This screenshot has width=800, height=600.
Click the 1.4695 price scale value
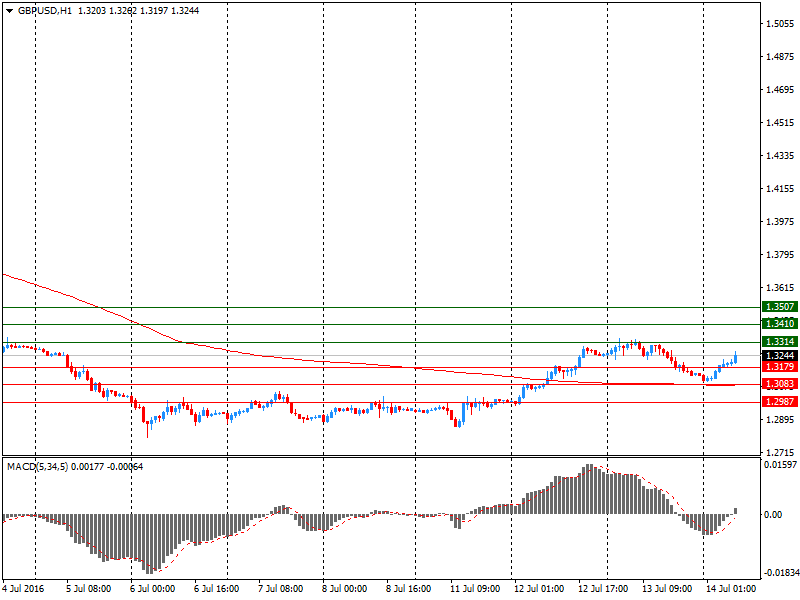(780, 90)
